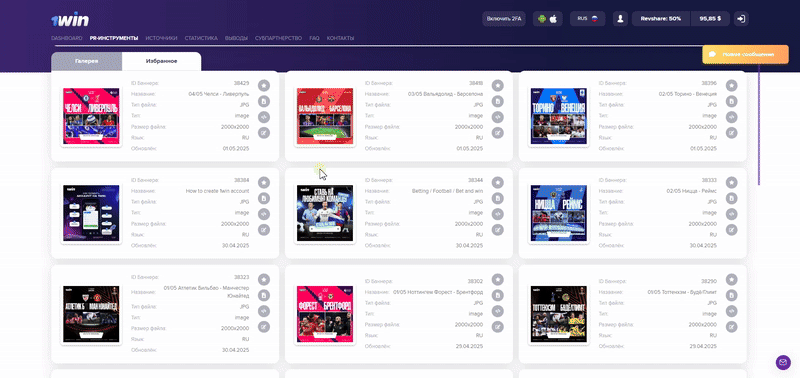The width and height of the screenshot is (800, 378).
Task: Click the edit icon on Торино - Венеция banner
Action: click(x=732, y=133)
